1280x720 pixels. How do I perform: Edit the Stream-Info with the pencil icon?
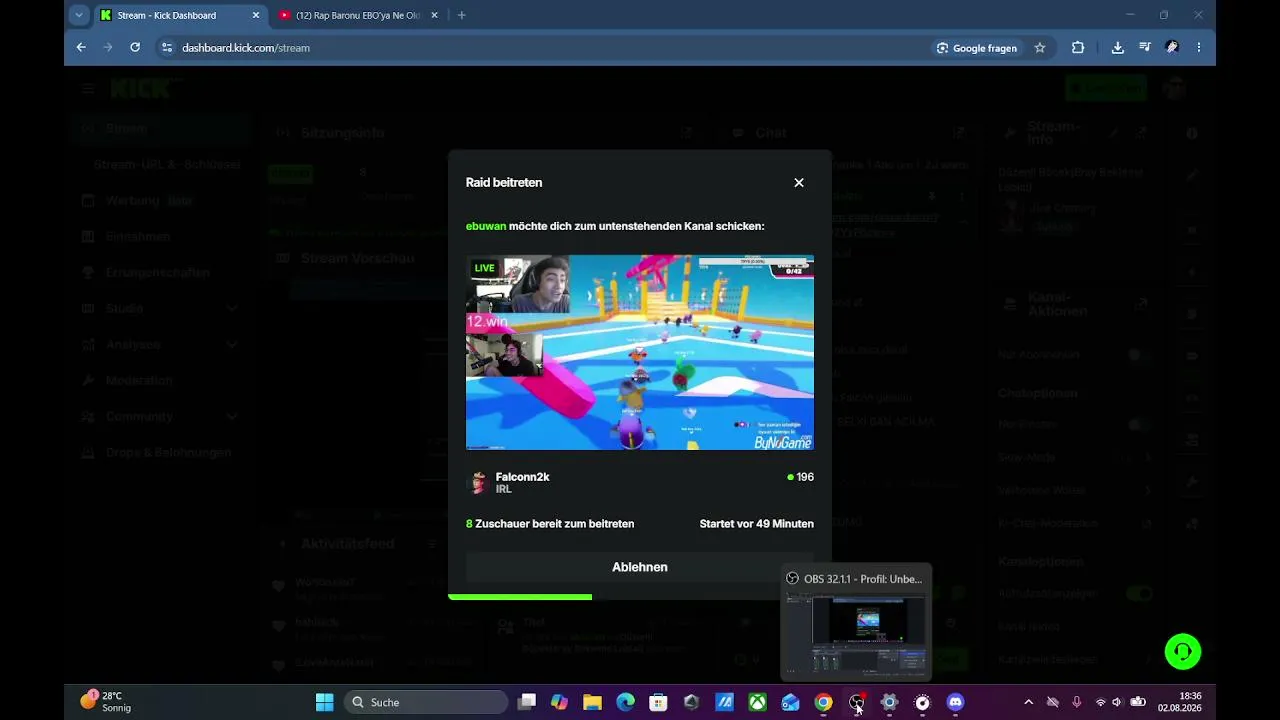click(1115, 133)
